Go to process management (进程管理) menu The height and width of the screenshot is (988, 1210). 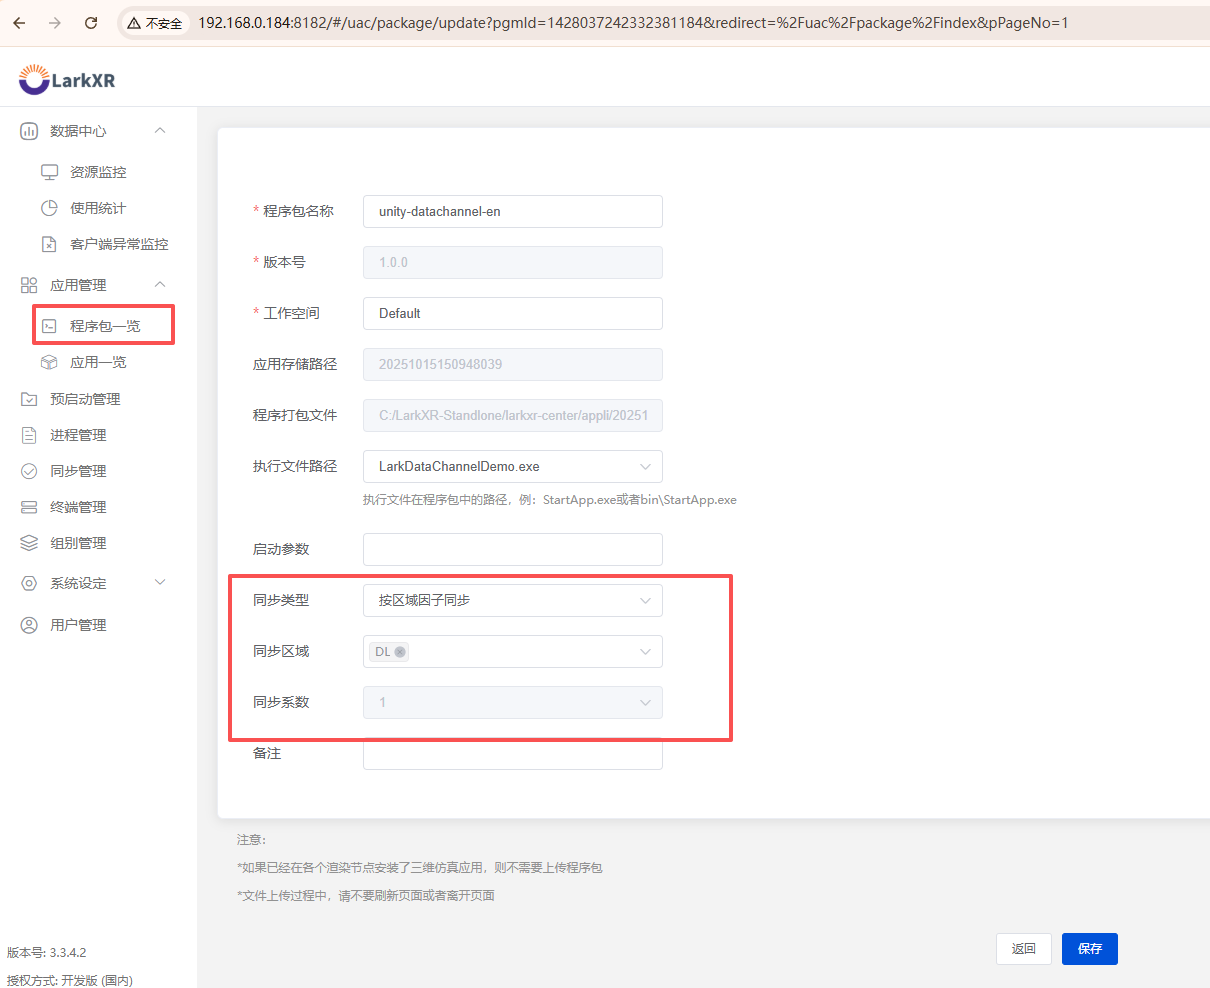tap(78, 435)
